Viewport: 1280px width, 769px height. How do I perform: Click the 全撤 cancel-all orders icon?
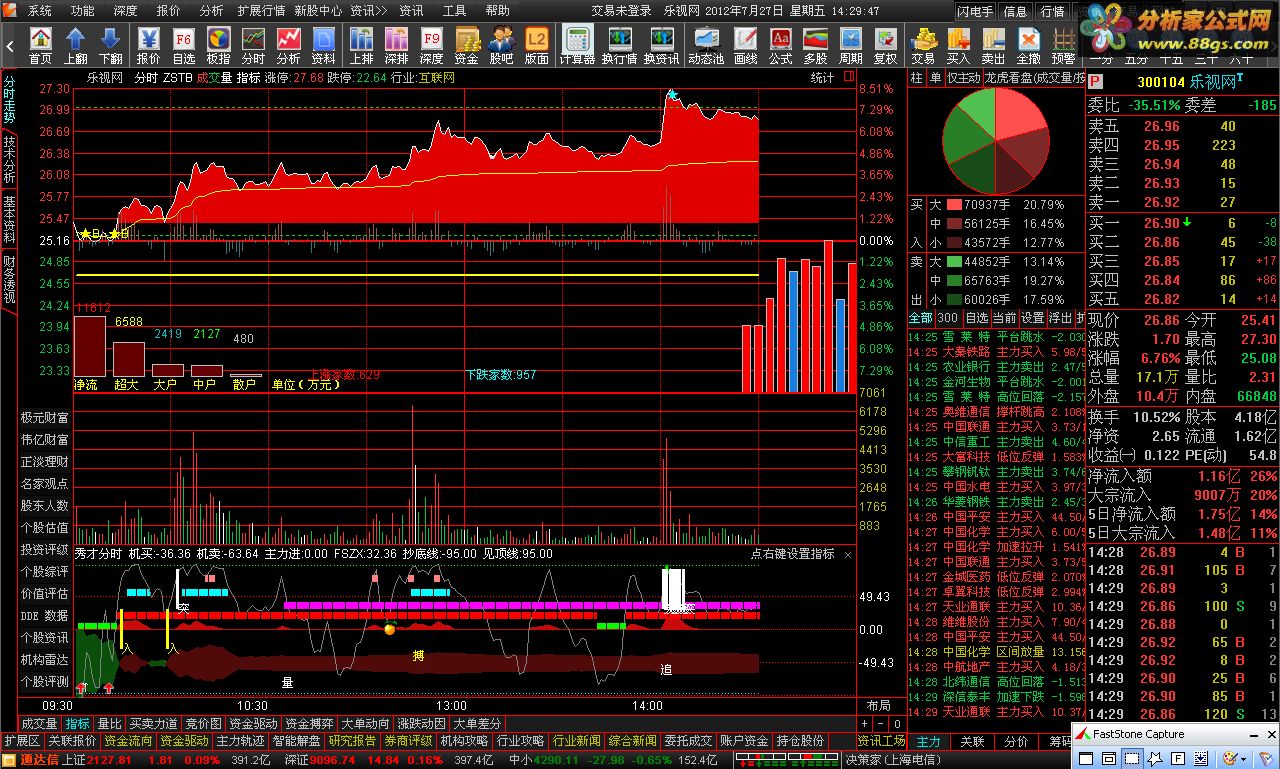[1028, 46]
